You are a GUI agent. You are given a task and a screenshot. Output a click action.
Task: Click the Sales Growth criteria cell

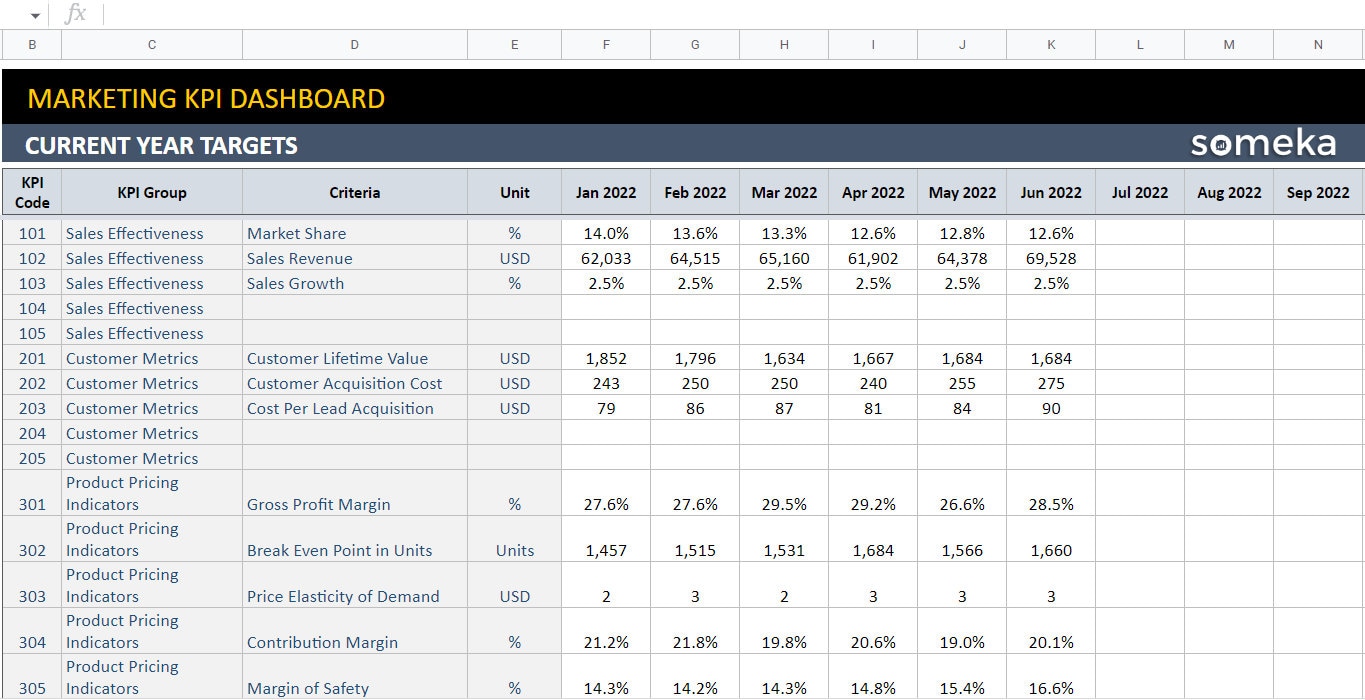355,283
